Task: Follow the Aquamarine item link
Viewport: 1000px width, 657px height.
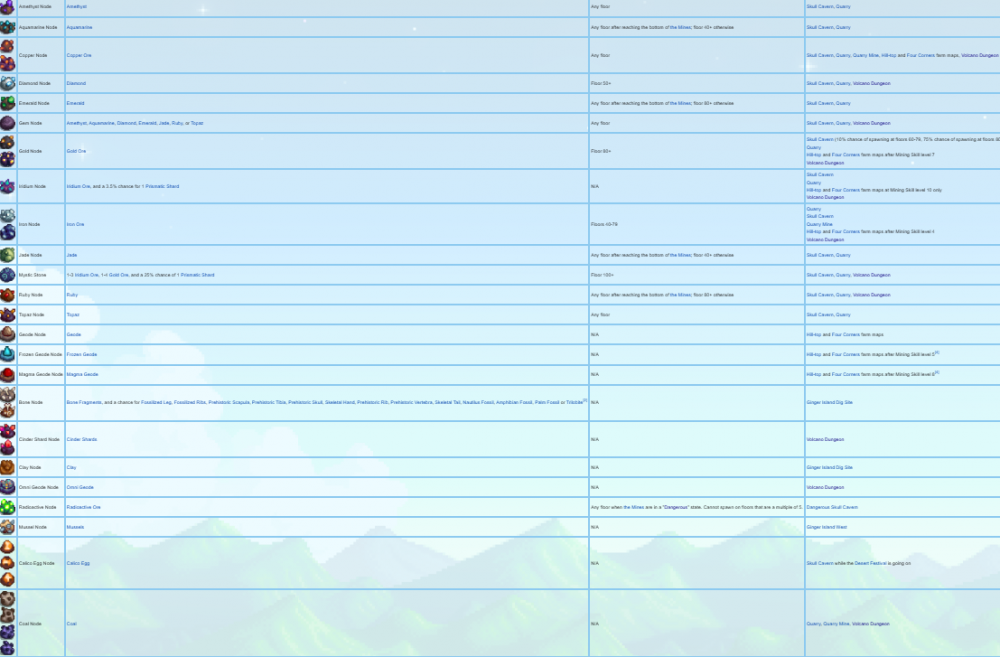Action: (78, 27)
